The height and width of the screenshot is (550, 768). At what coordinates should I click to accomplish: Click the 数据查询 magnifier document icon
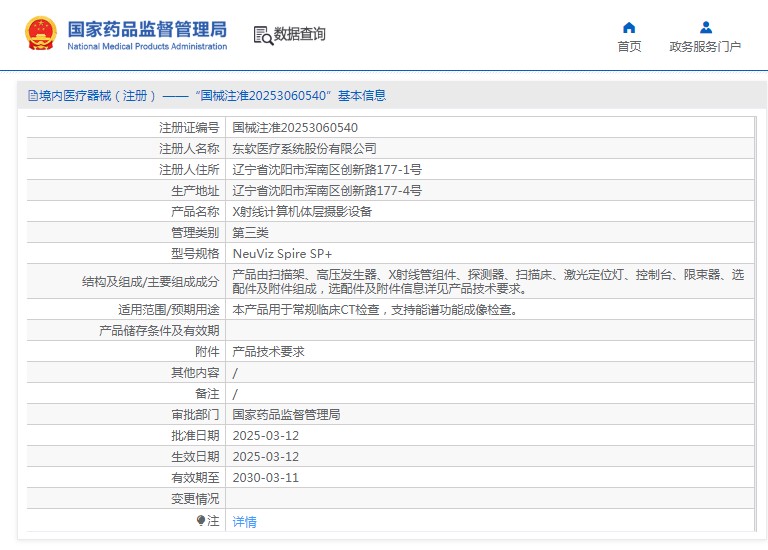[262, 35]
